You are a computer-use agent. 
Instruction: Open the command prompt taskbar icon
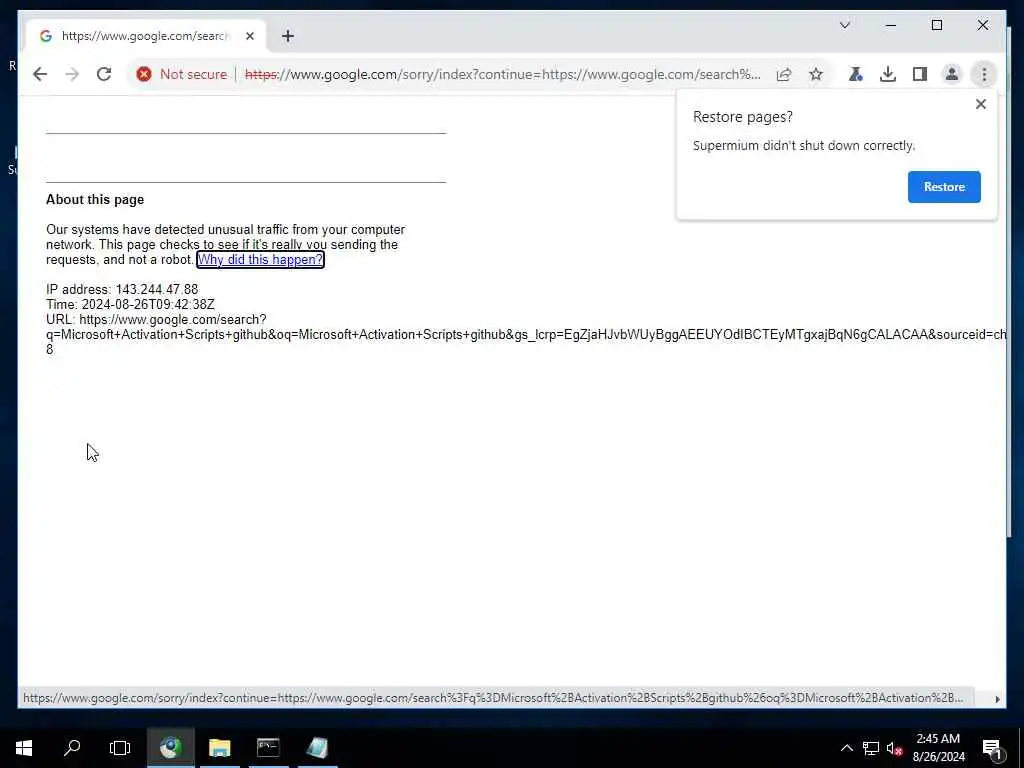click(268, 748)
